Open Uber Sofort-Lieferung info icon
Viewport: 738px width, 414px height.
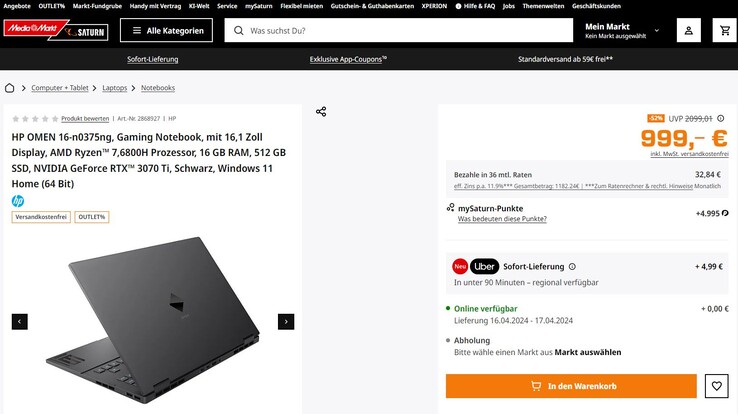pyautogui.click(x=572, y=267)
